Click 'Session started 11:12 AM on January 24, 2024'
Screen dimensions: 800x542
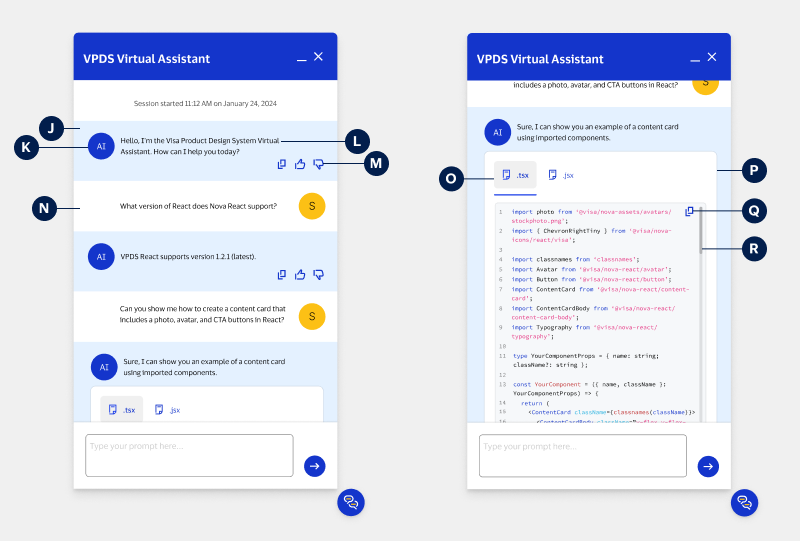(x=205, y=104)
